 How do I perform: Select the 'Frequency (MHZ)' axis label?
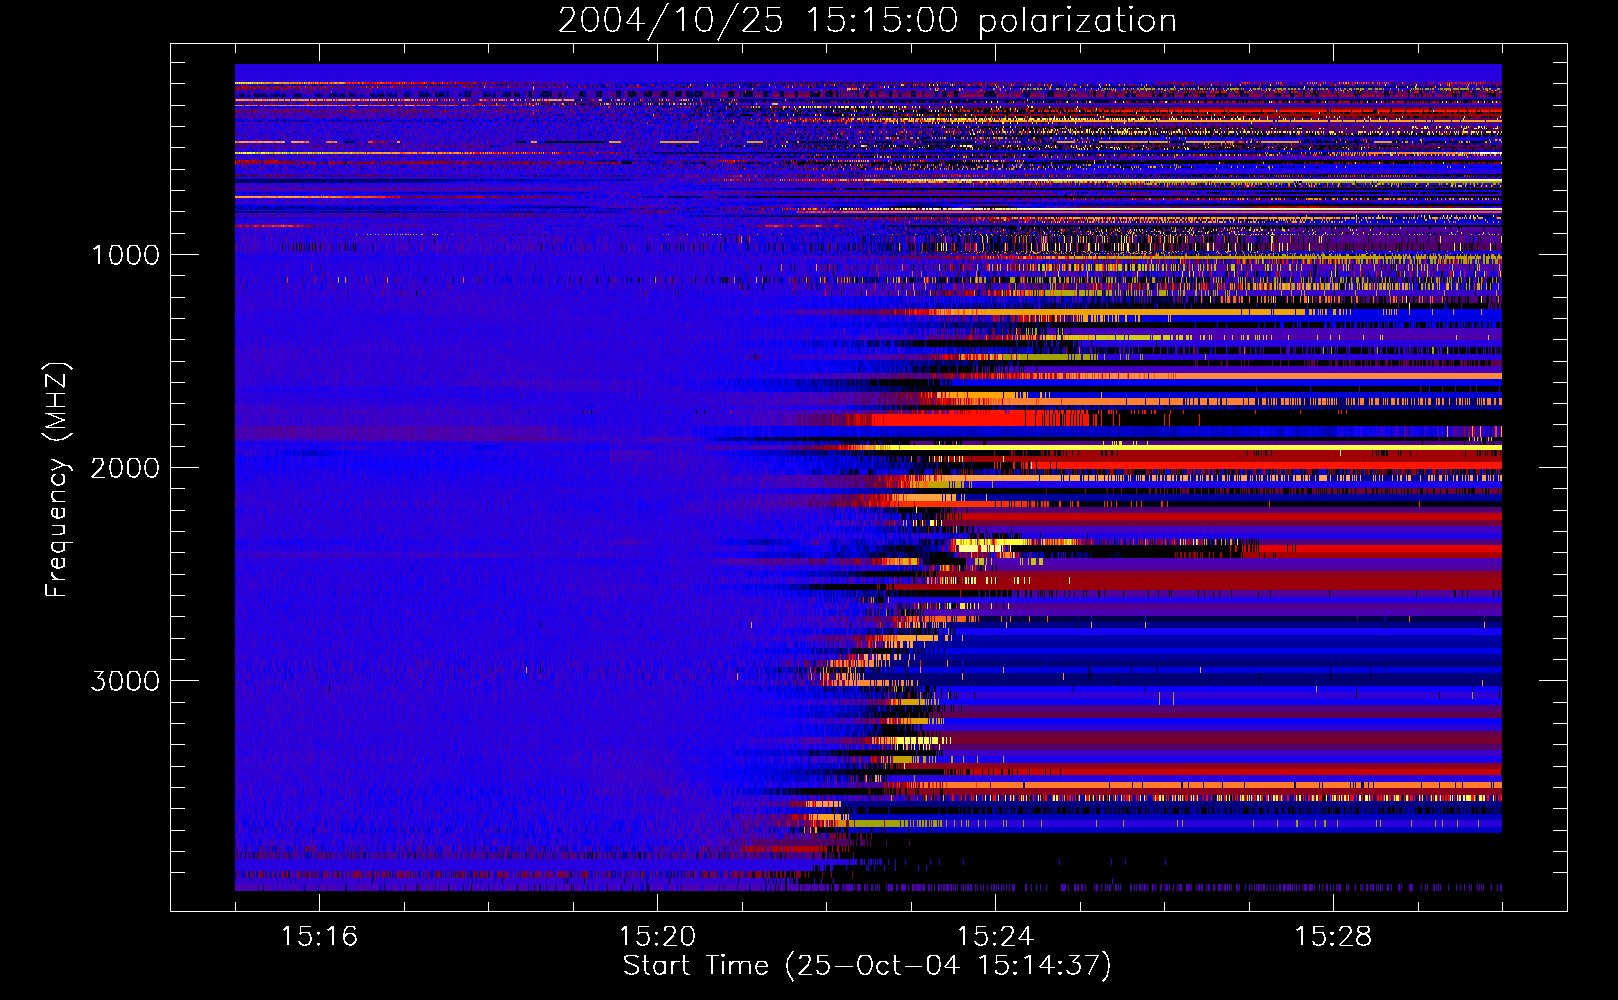click(x=56, y=480)
